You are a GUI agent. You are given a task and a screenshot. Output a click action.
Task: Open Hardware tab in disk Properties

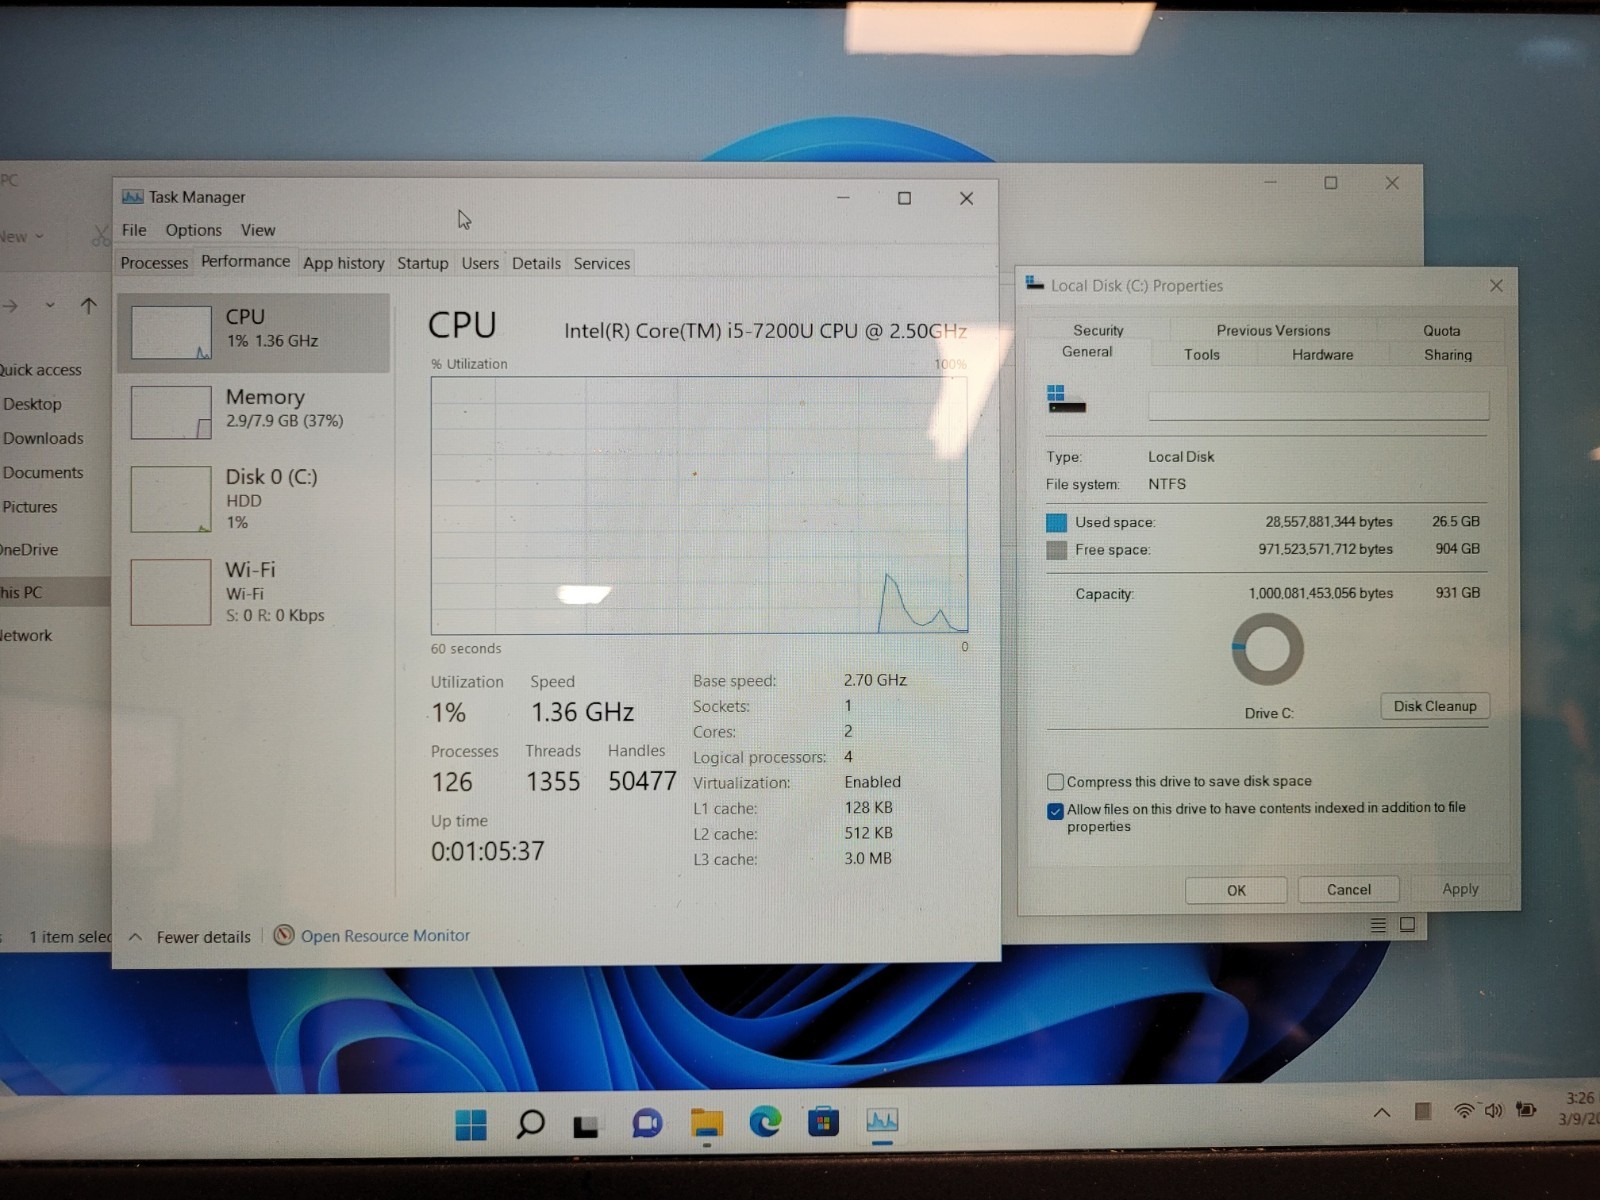pos(1322,354)
